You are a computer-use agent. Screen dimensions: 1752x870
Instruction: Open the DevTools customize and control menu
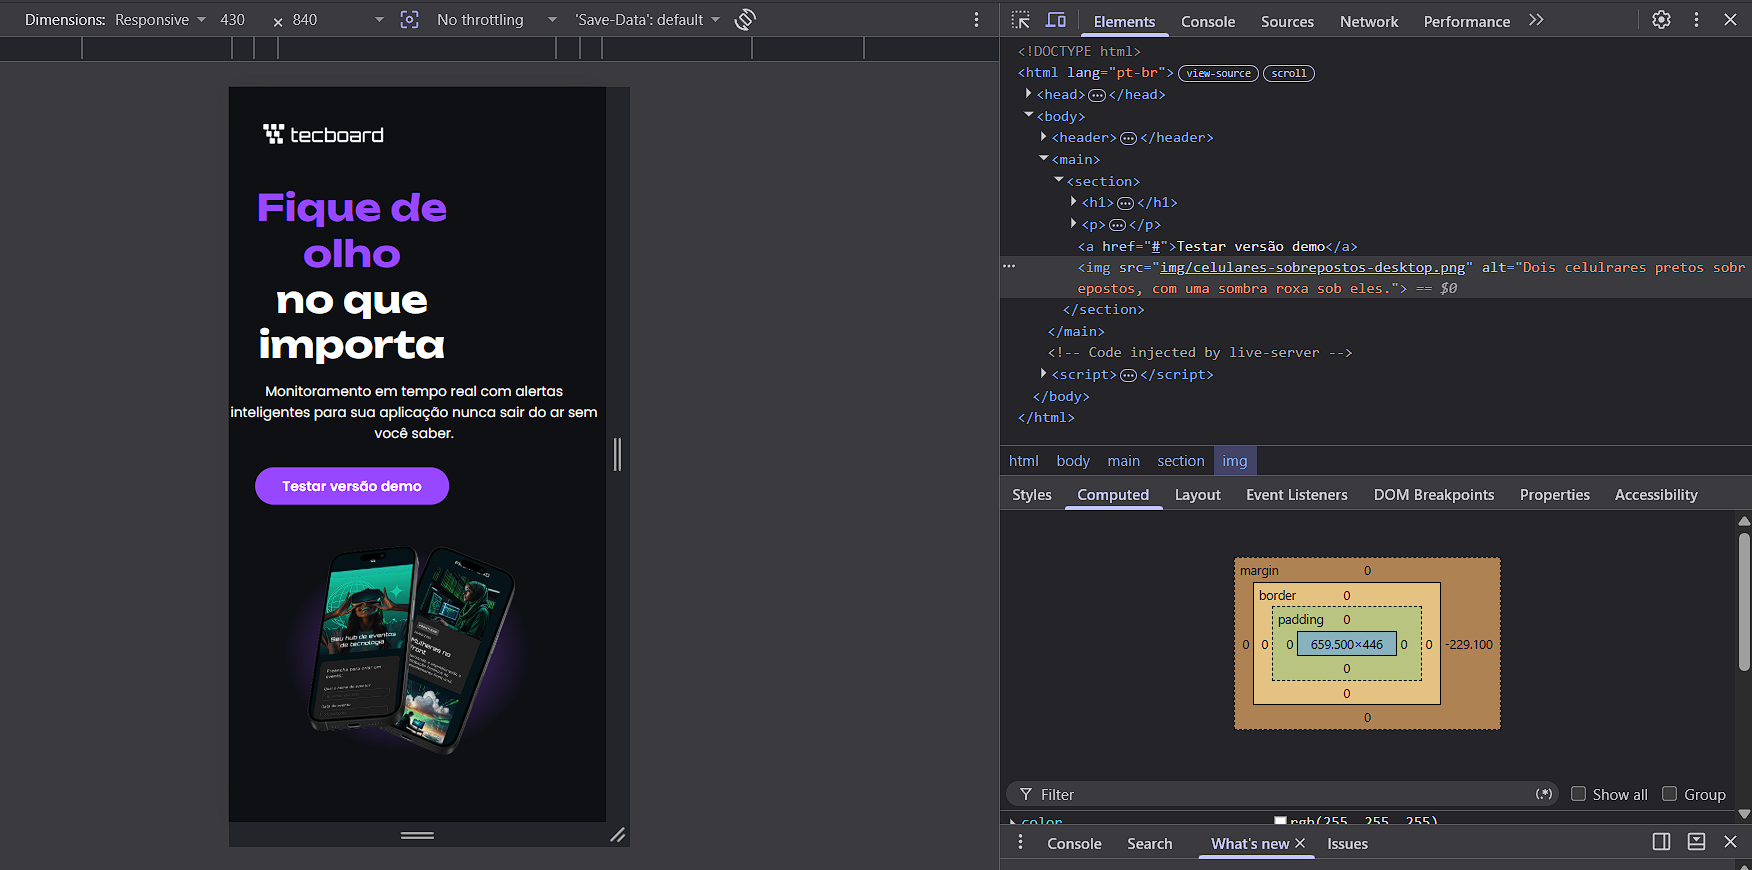click(x=1696, y=20)
